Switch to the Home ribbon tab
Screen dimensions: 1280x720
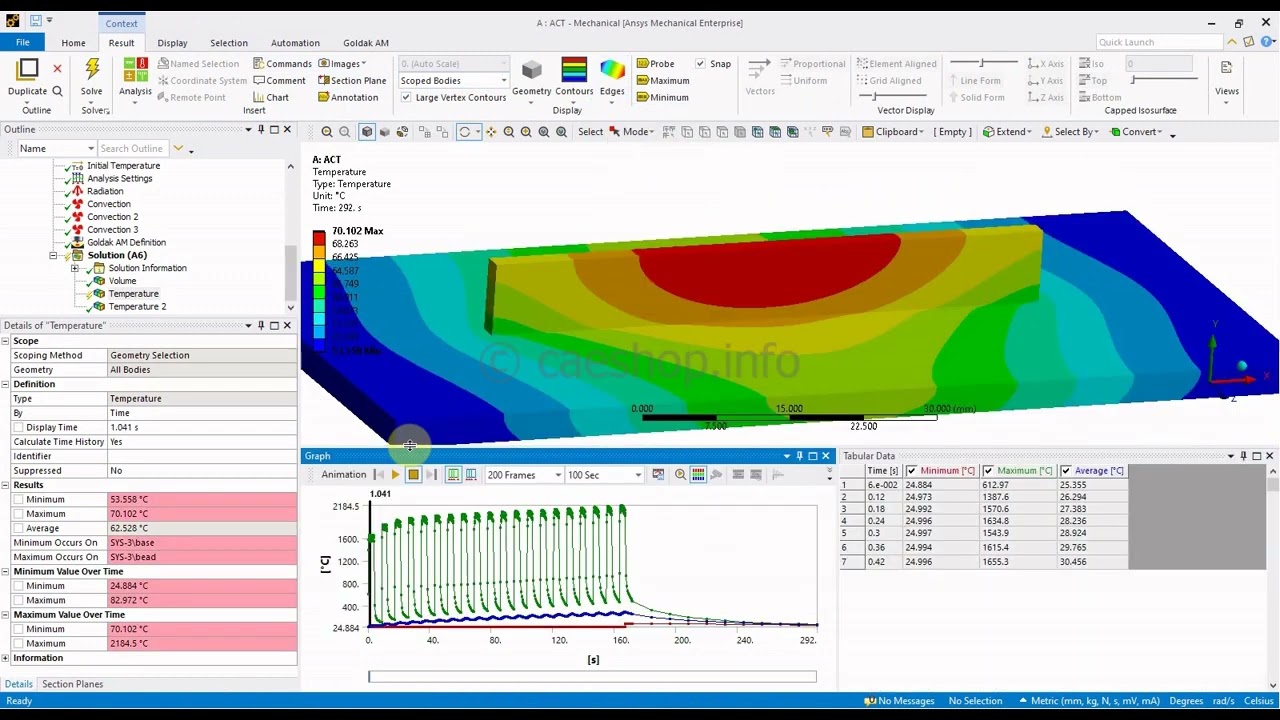click(73, 43)
